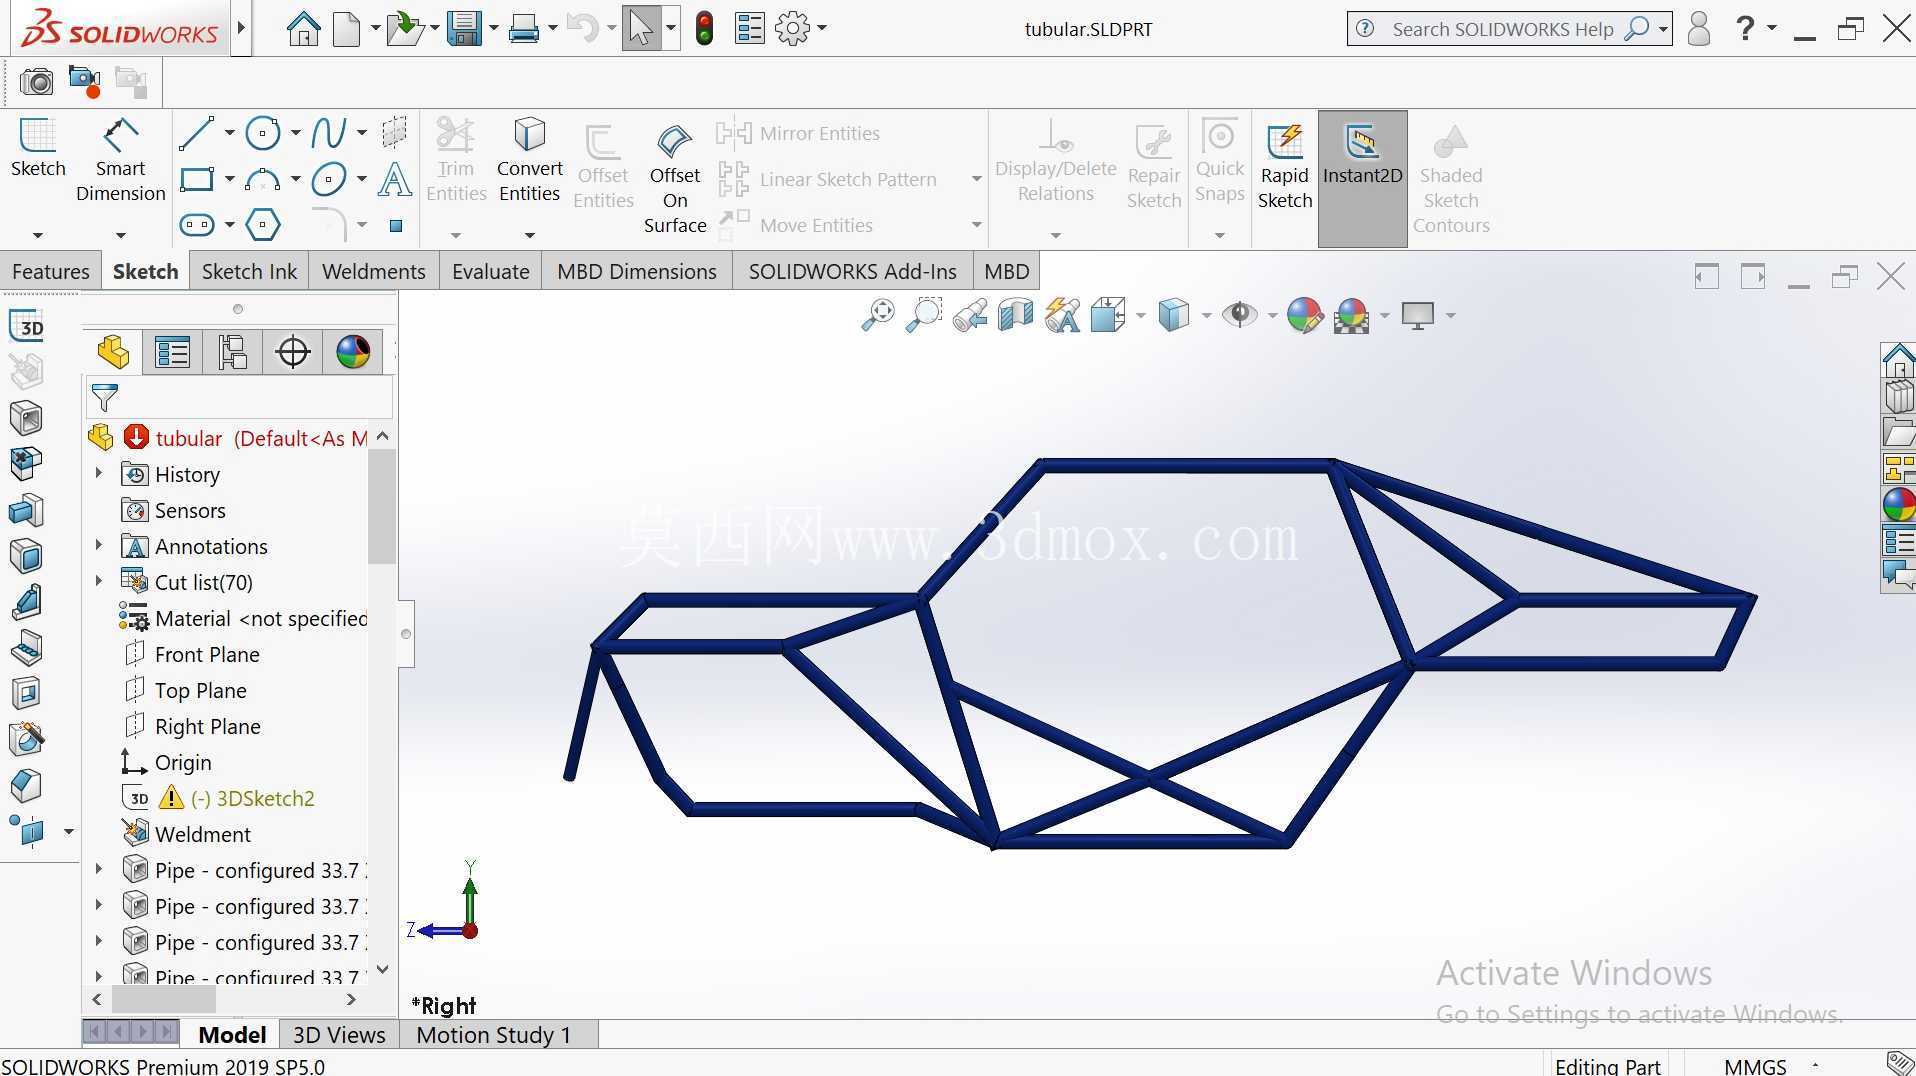
Task: Open the Sketch Ink tab
Action: 249,271
